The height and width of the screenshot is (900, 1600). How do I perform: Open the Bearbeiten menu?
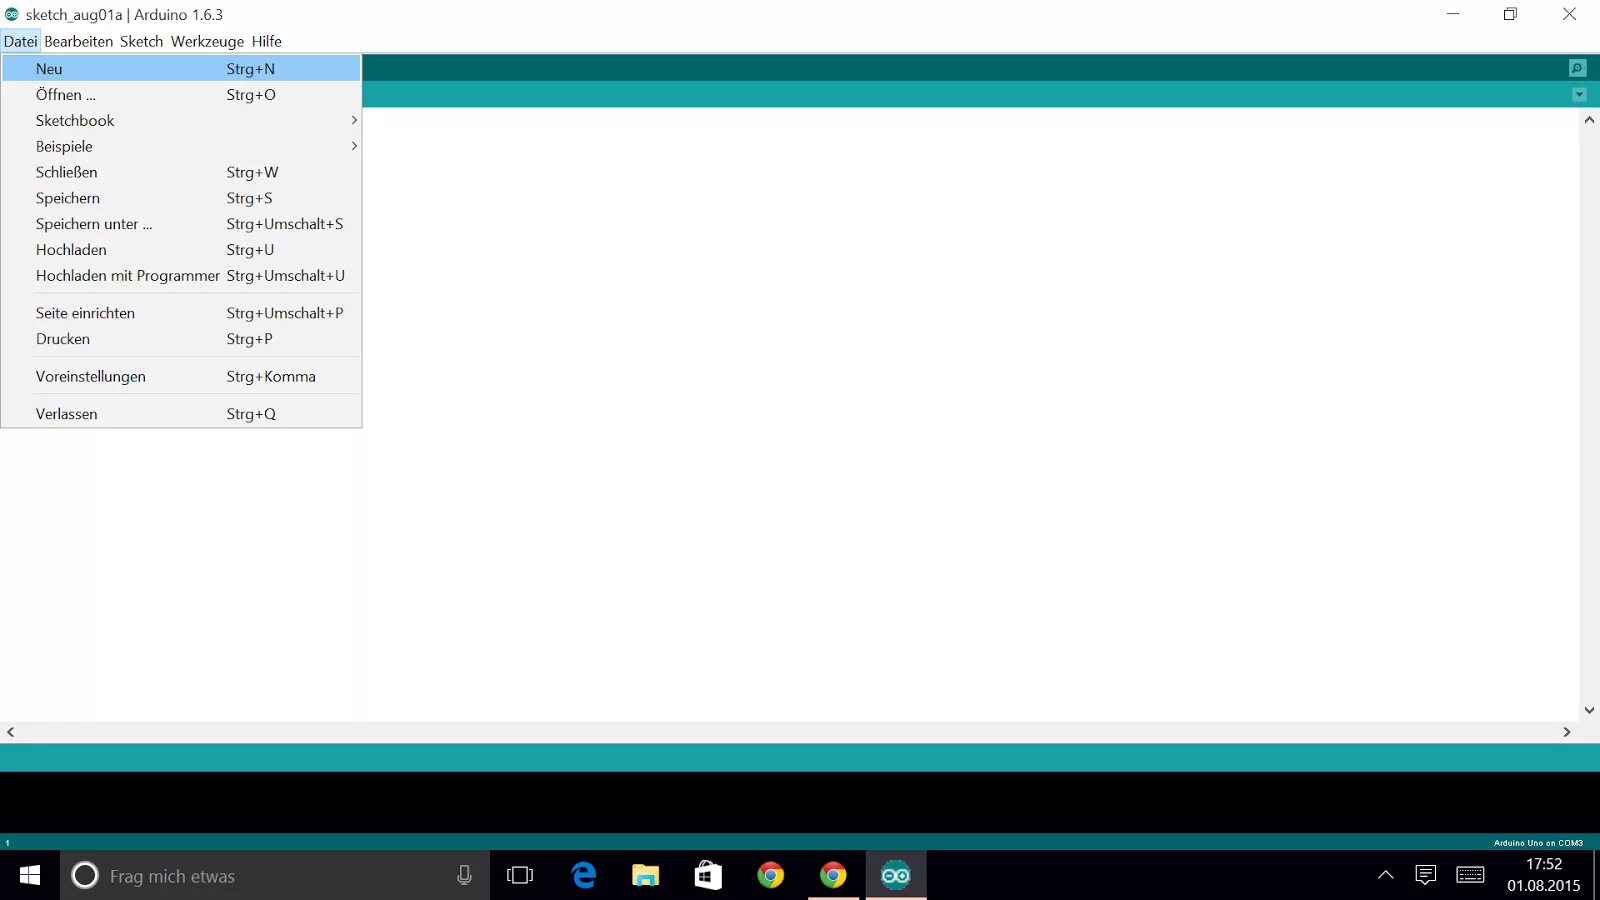click(78, 41)
